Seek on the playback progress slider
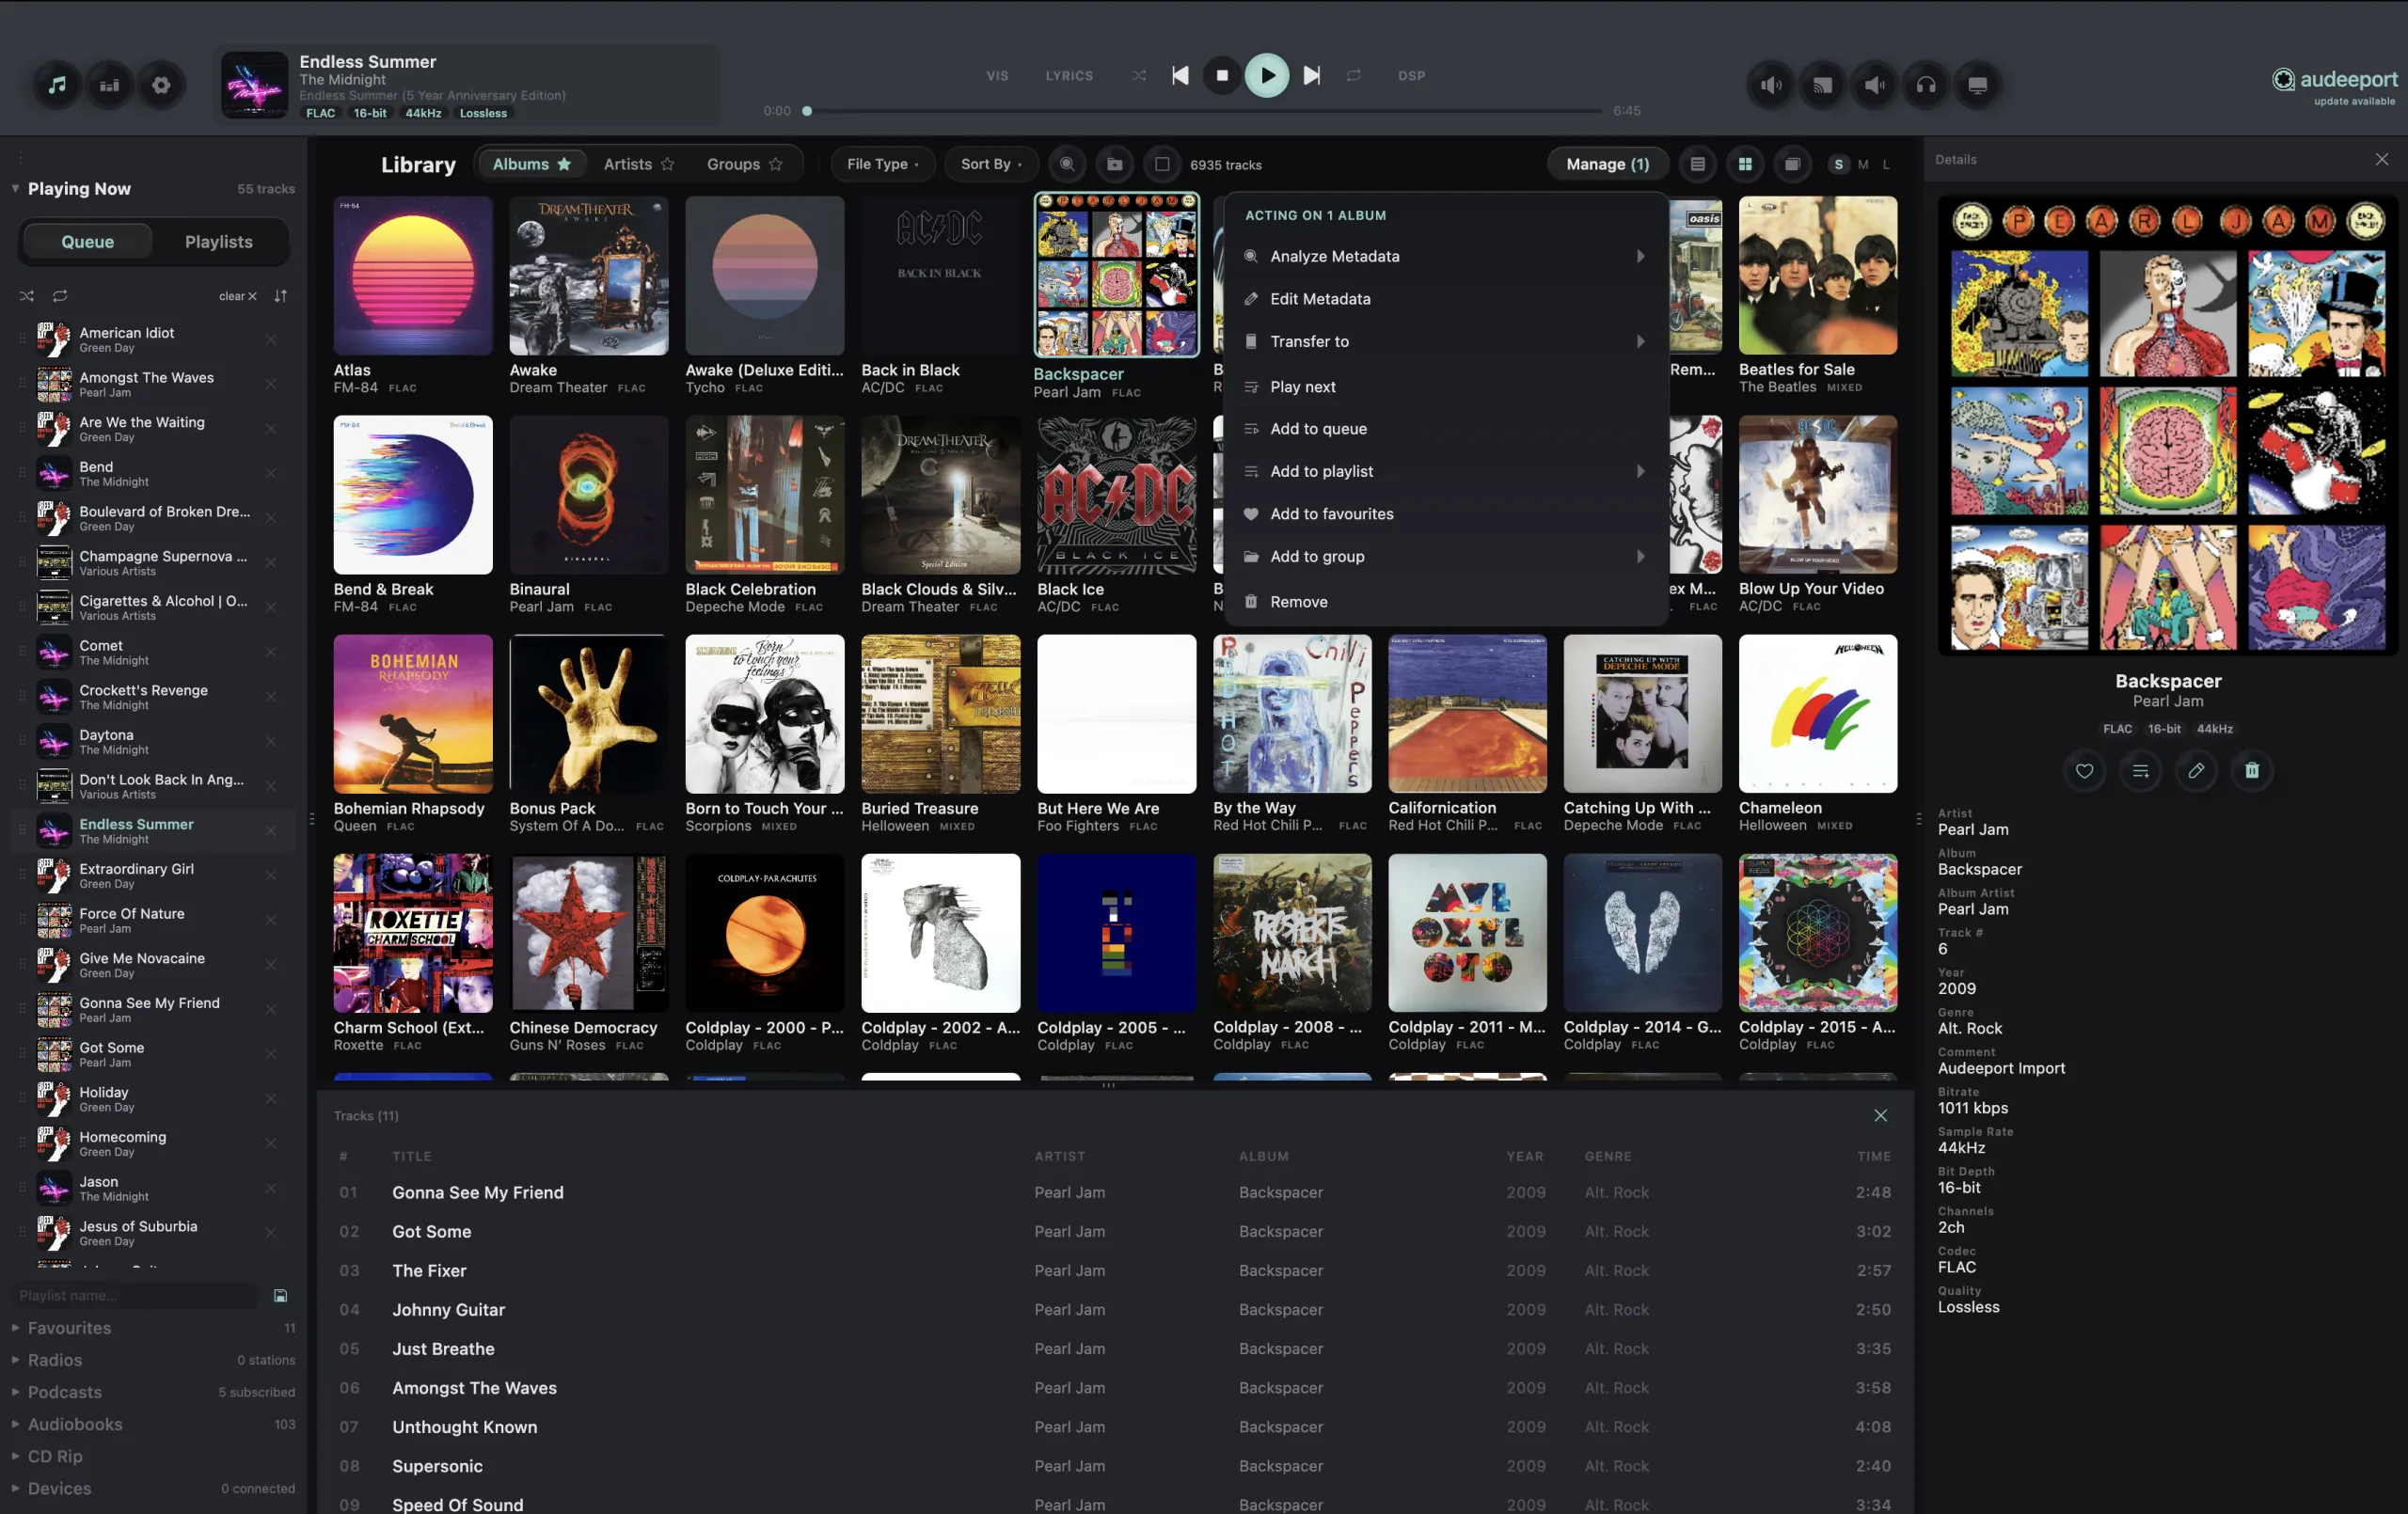 point(1203,111)
